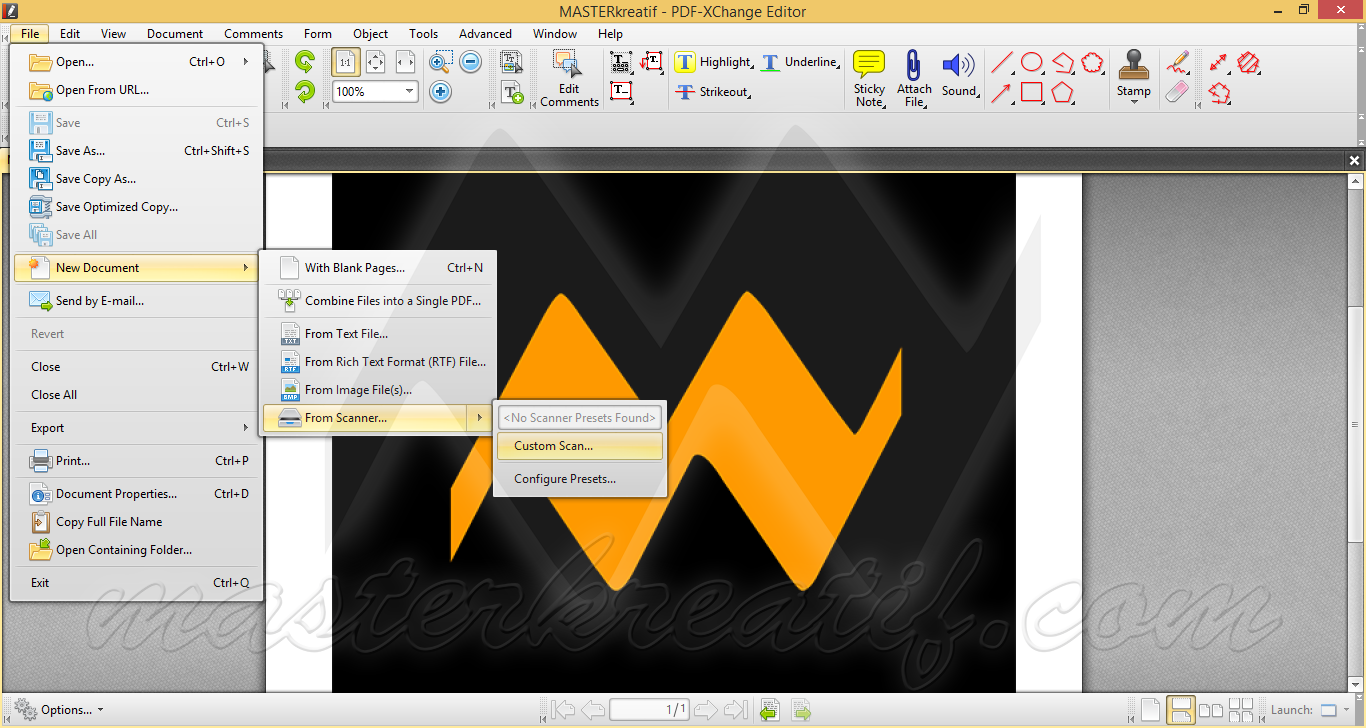Expand the Export submenu
This screenshot has height=728, width=1366.
coord(136,428)
